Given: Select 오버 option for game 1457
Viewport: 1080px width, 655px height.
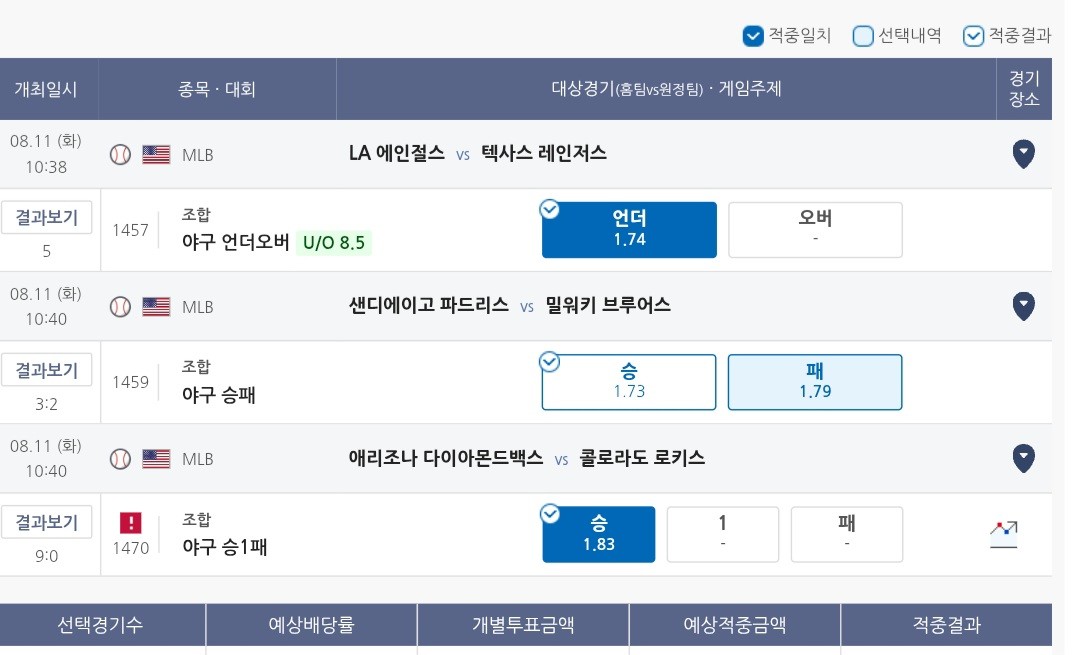Looking at the screenshot, I should 816,230.
